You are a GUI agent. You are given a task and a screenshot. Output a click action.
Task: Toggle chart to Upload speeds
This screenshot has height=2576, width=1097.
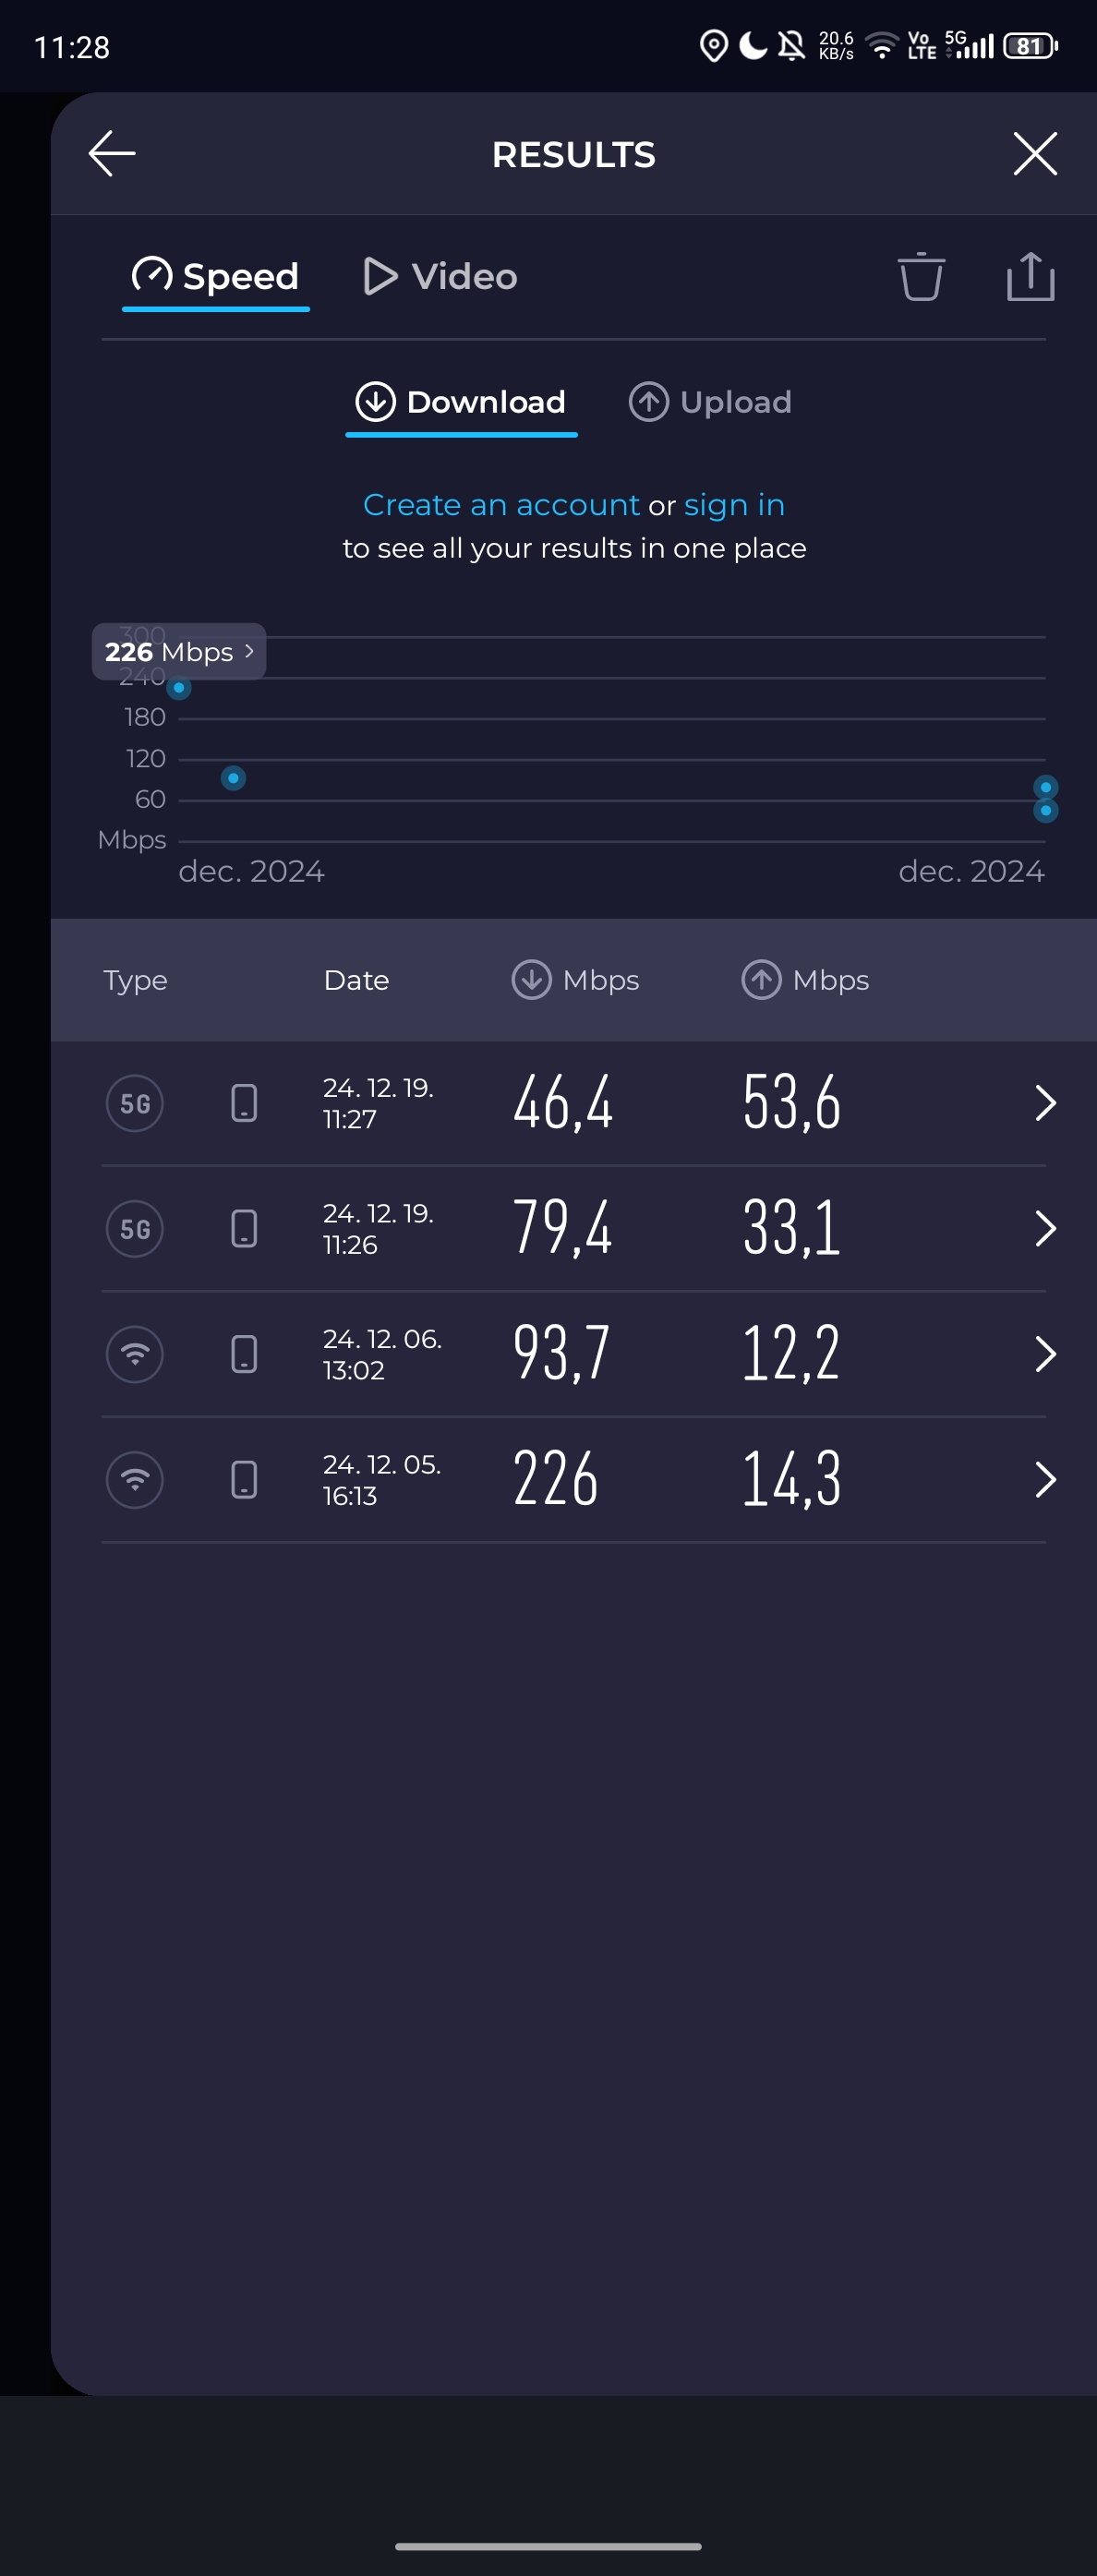[x=710, y=402]
